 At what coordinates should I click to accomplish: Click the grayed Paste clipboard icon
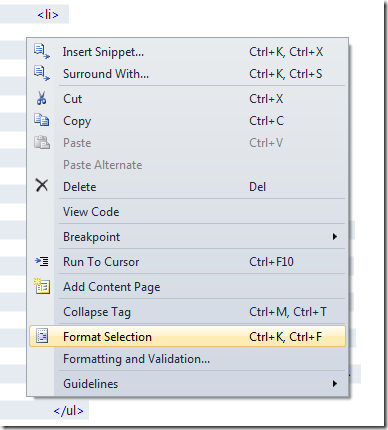coord(42,142)
